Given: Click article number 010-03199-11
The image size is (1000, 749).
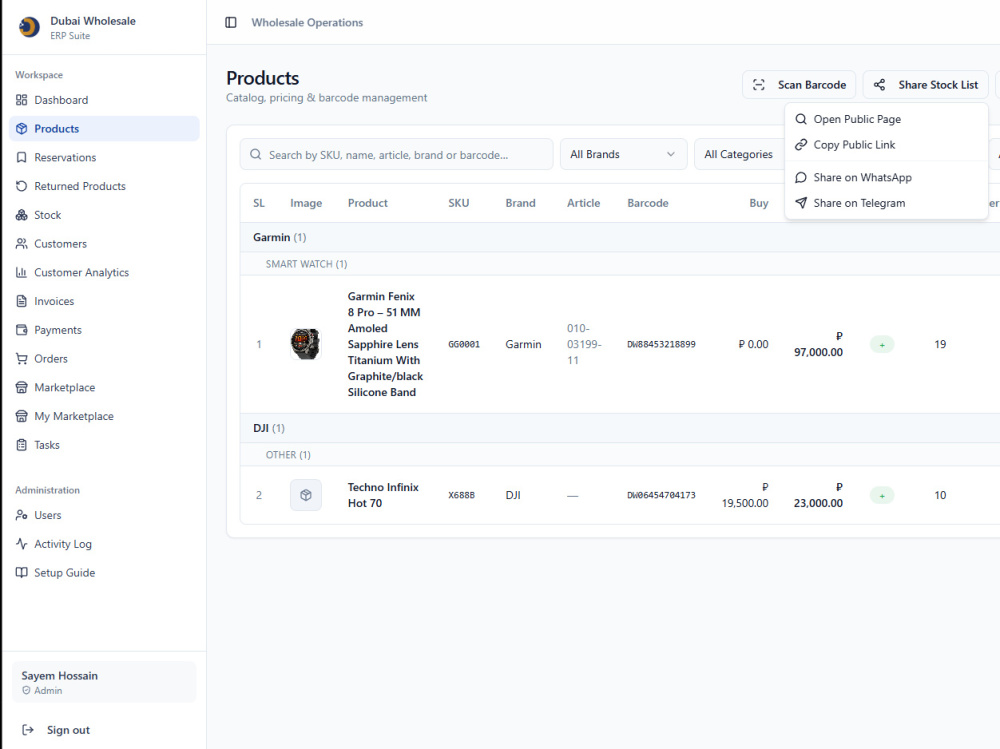Looking at the screenshot, I should pos(584,345).
